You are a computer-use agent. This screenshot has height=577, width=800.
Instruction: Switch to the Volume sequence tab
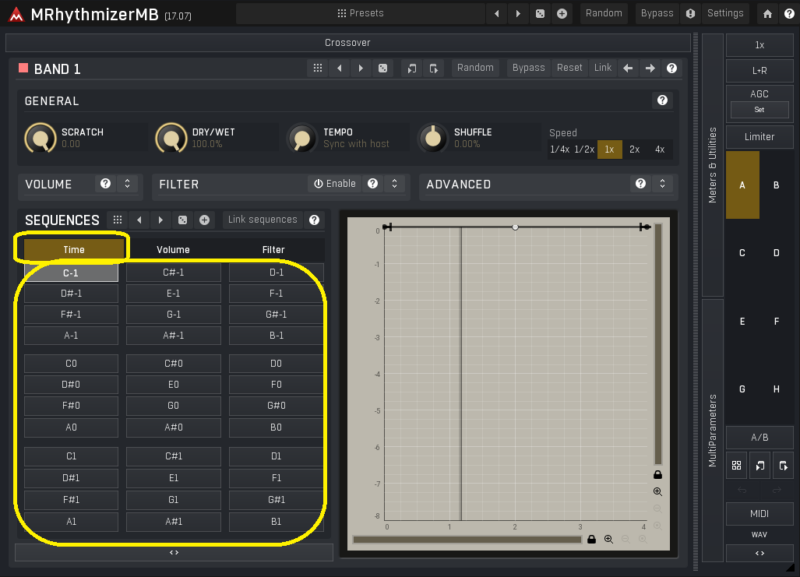click(x=173, y=250)
